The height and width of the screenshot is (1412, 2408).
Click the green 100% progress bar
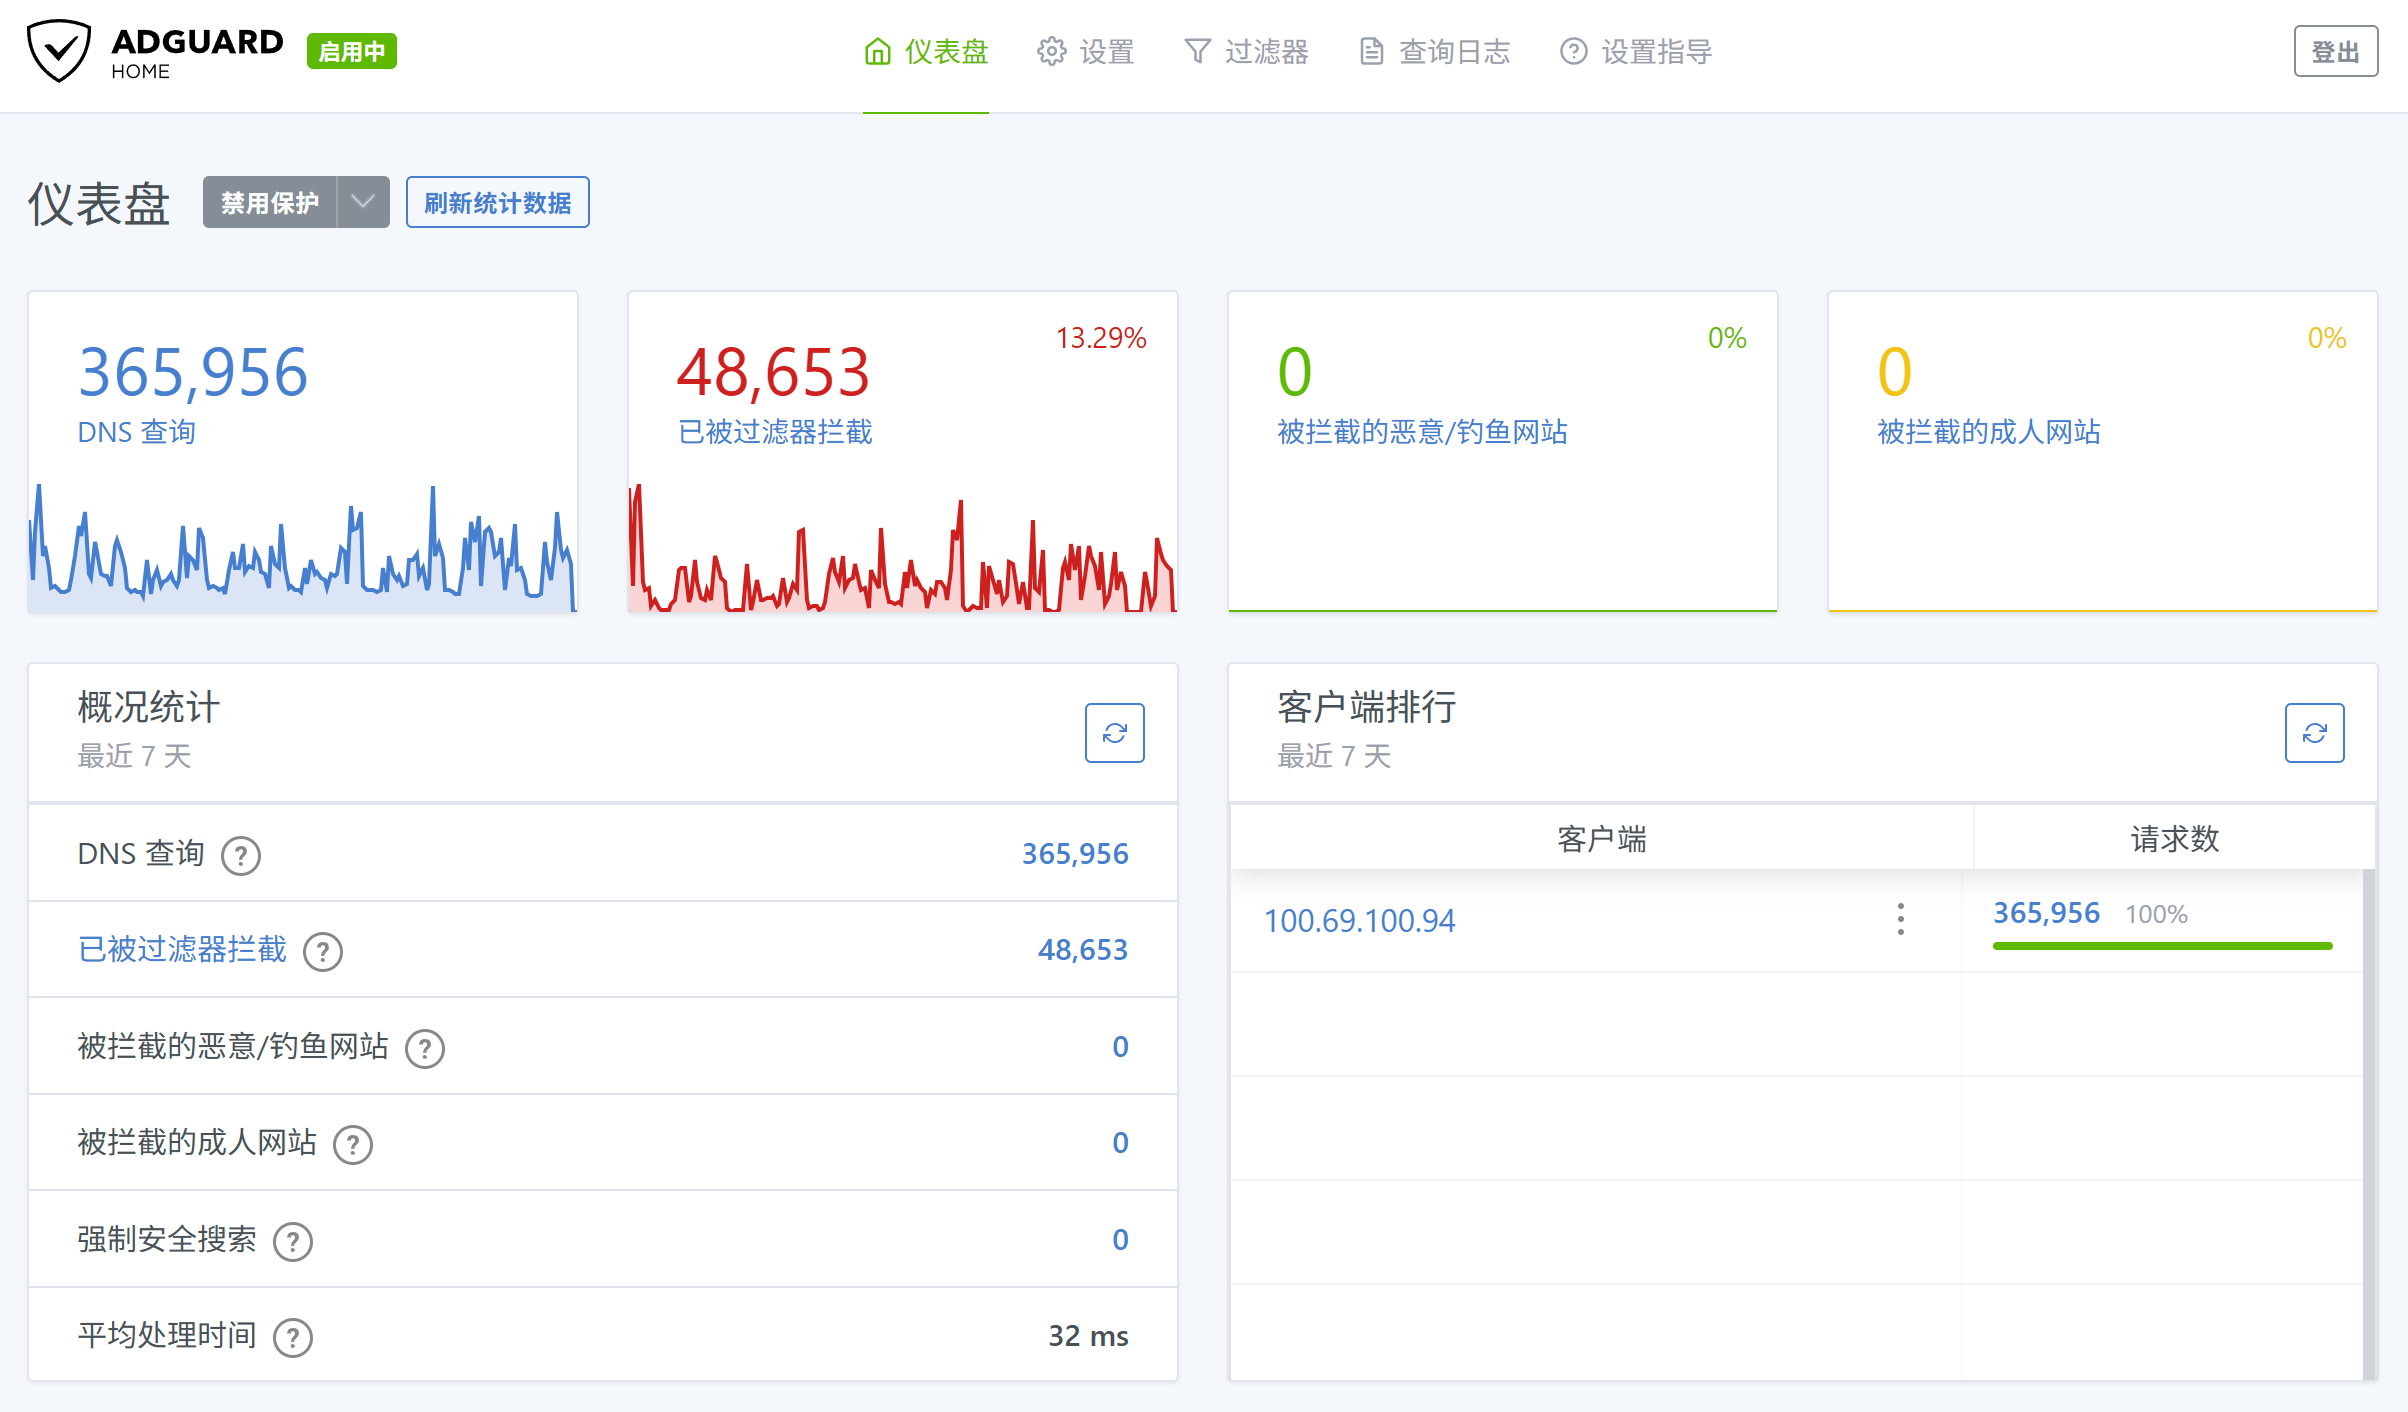coord(2162,945)
